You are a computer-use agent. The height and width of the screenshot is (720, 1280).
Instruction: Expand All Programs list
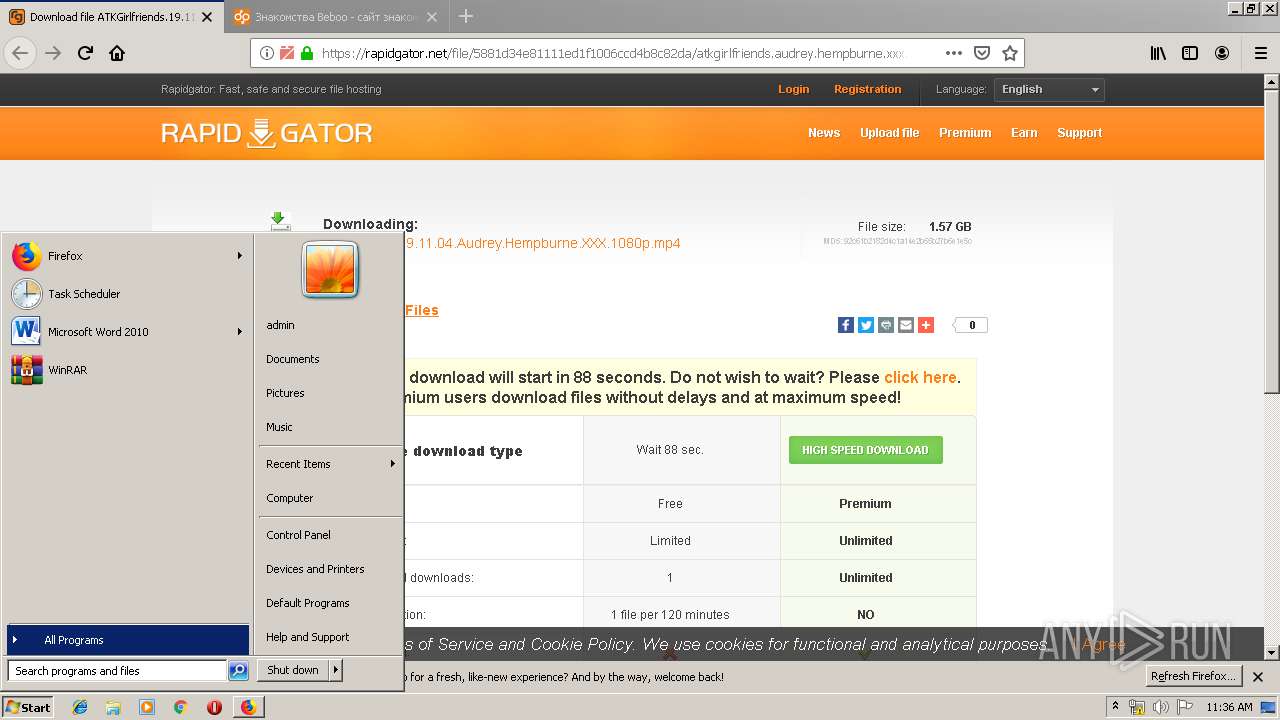point(127,640)
